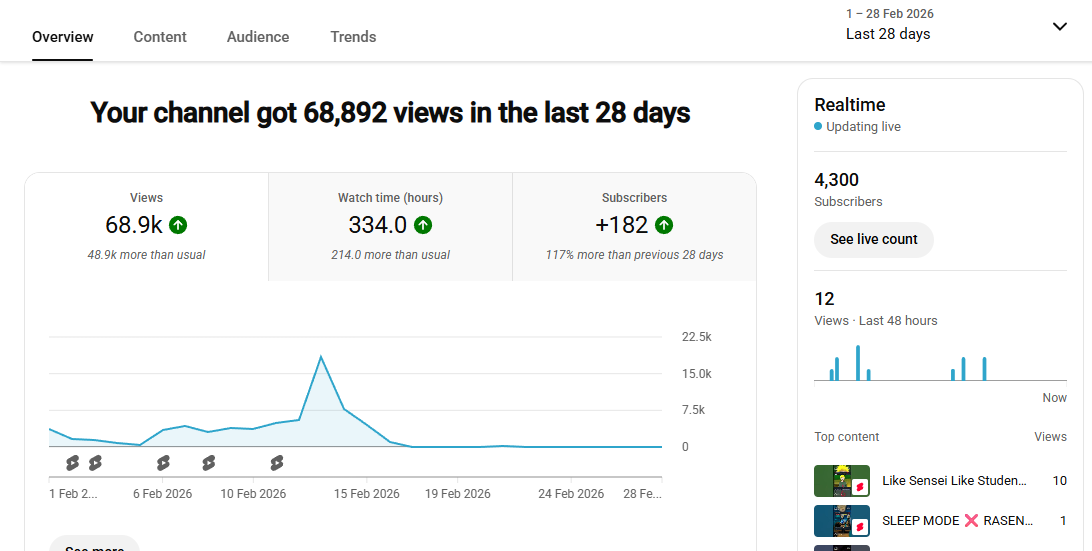Show the Subscribers metric card

click(634, 227)
